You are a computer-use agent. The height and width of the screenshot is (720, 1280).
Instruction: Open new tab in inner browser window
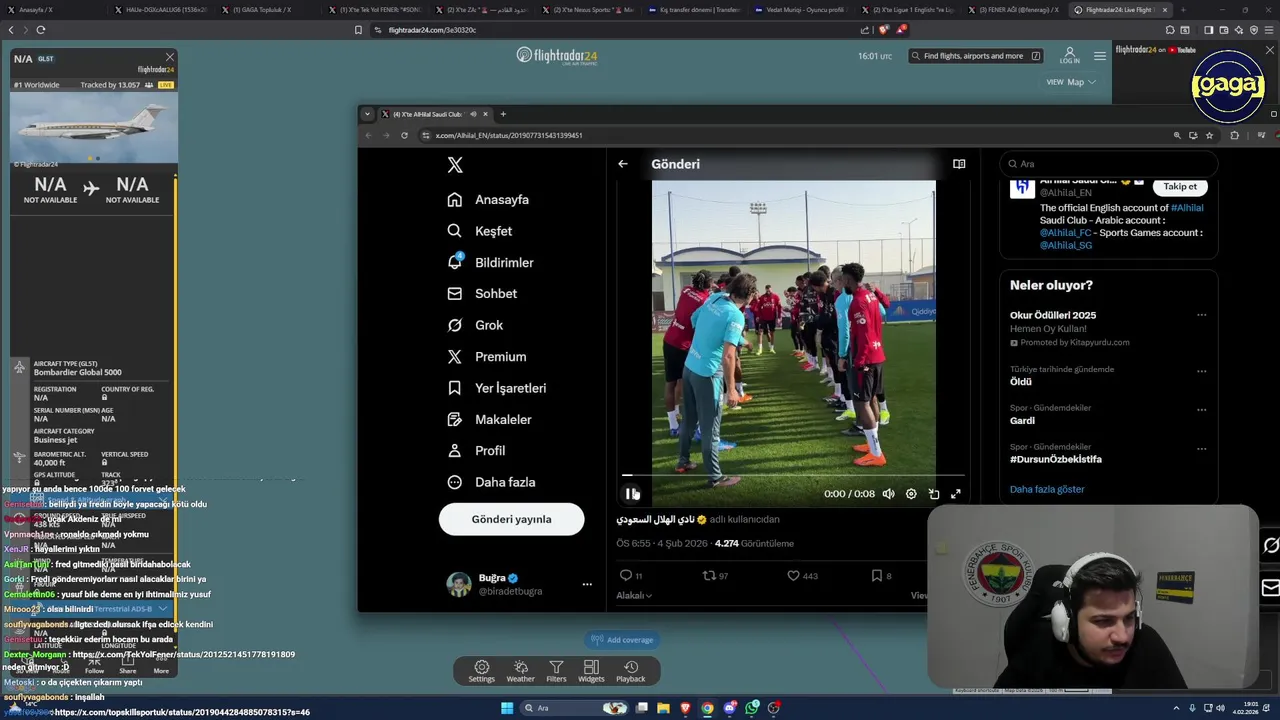(503, 114)
